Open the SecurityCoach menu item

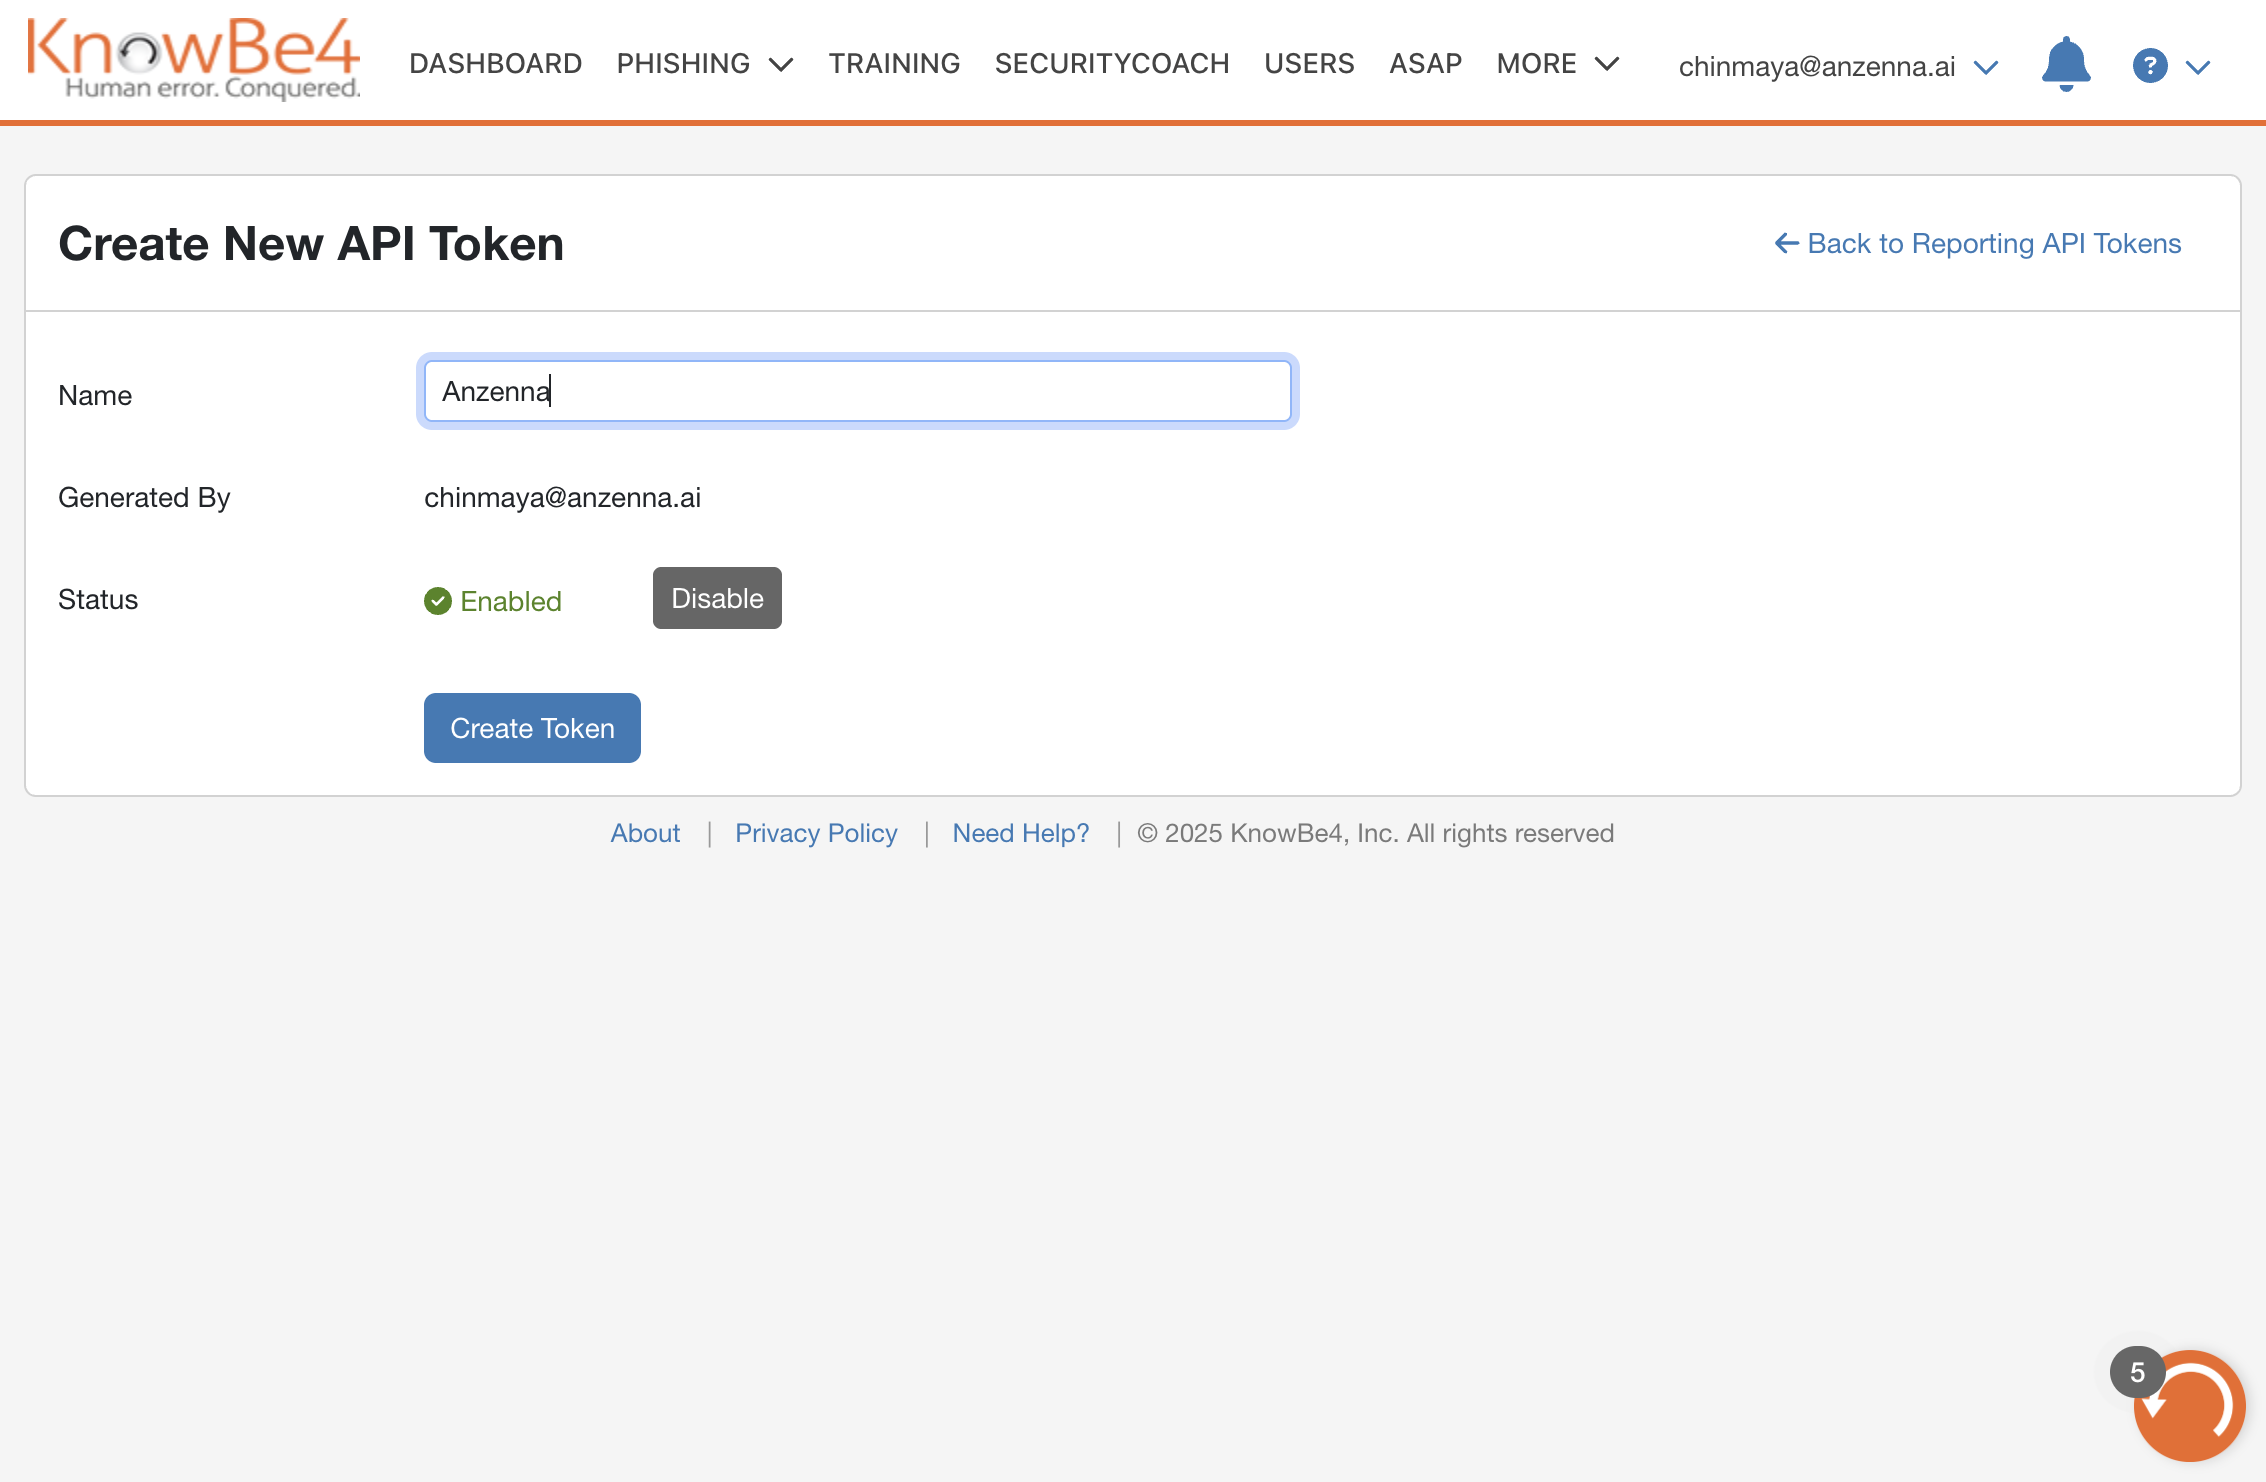tap(1111, 64)
